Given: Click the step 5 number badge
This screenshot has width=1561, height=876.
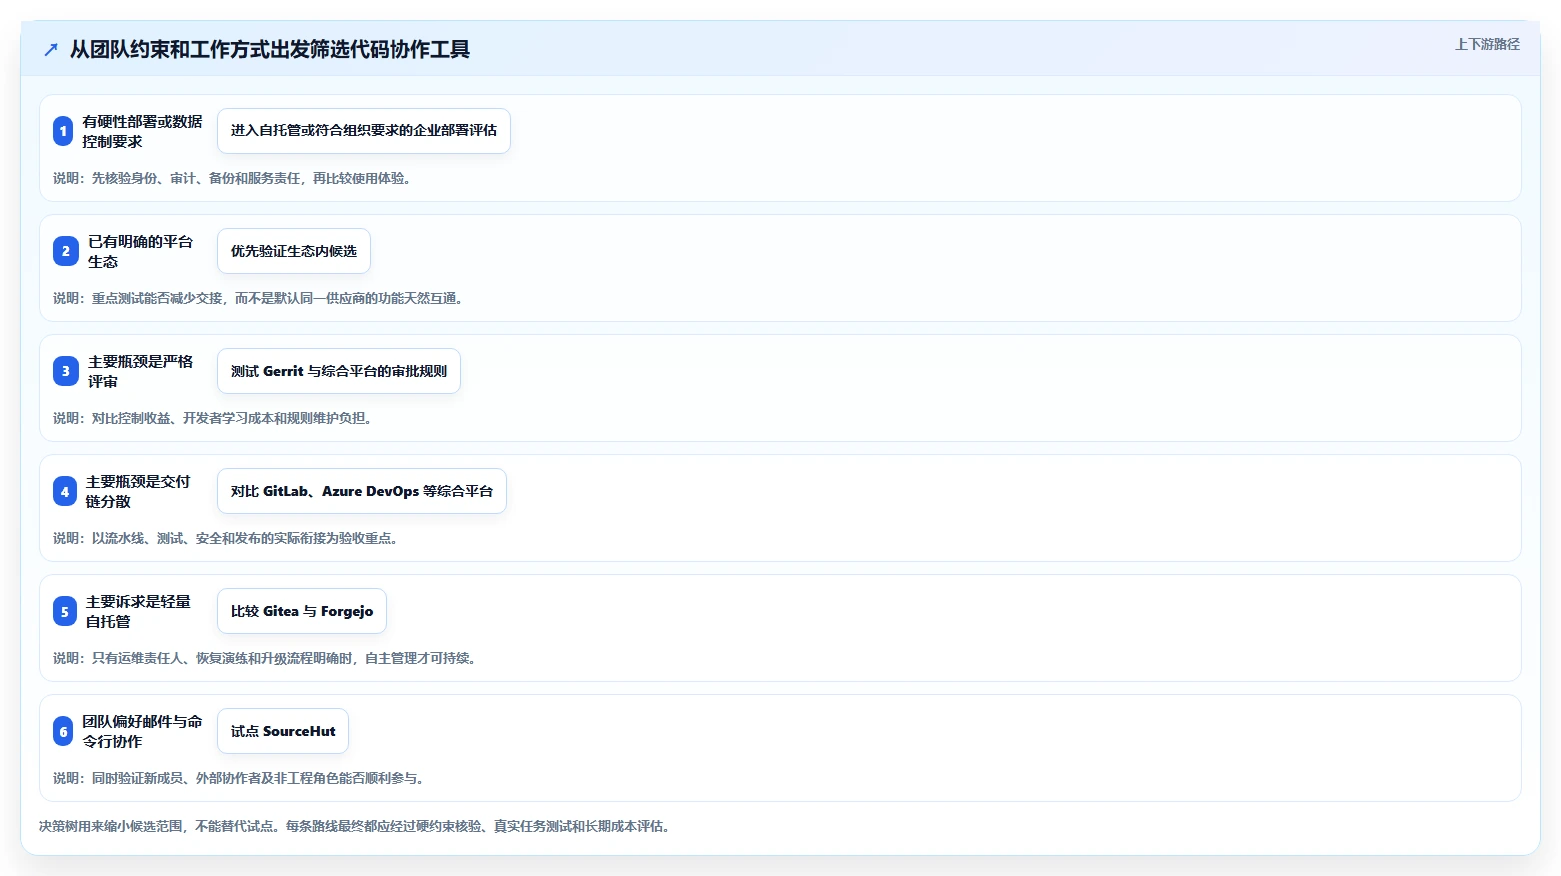Looking at the screenshot, I should click(65, 611).
